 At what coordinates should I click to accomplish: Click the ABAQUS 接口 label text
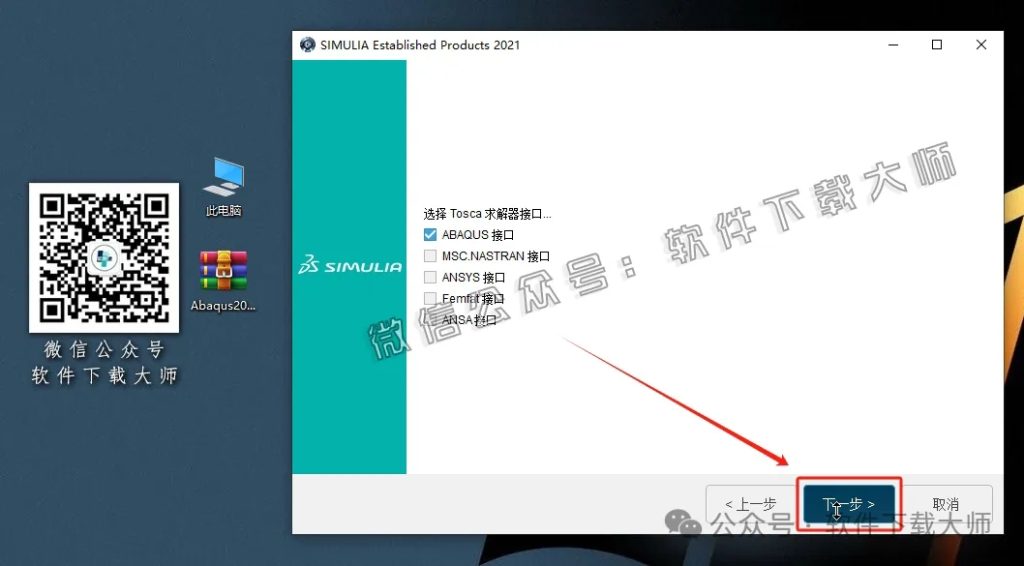point(478,234)
